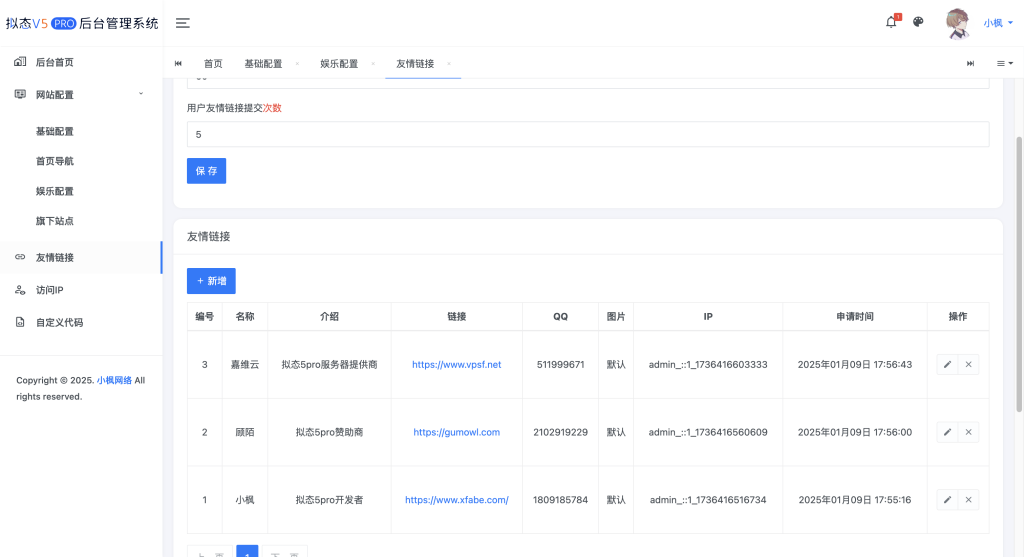Focus the 提交次数 input field showing 5
The width and height of the screenshot is (1024, 557).
tap(588, 135)
